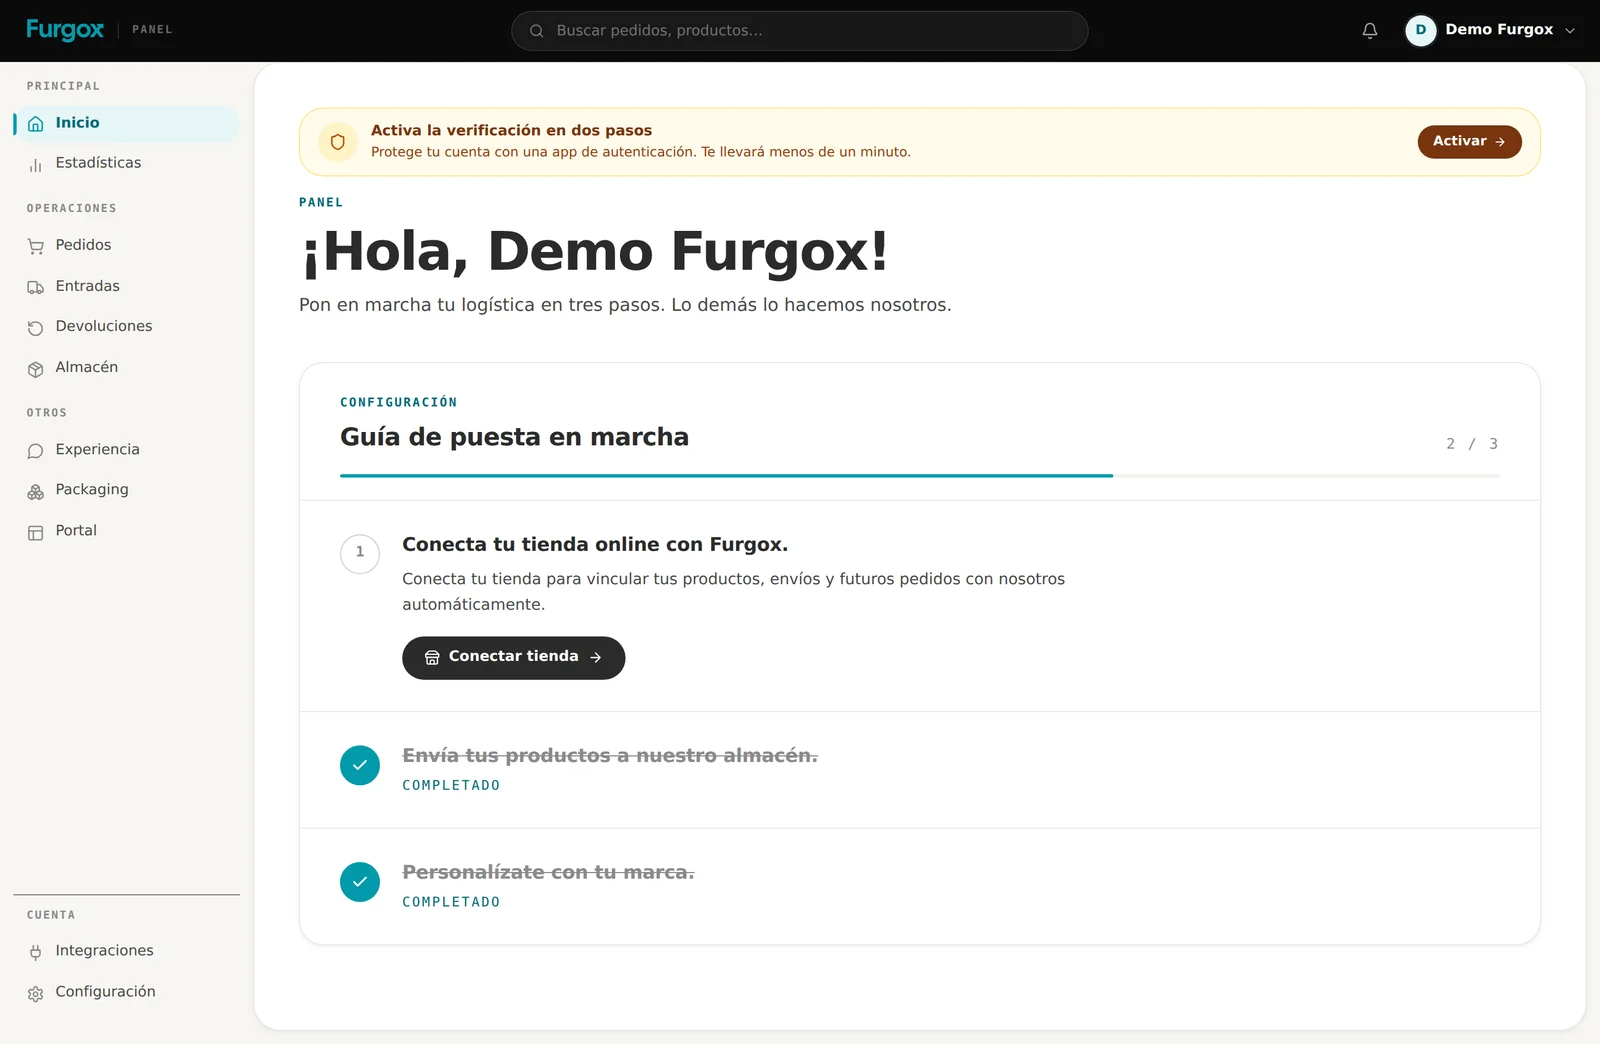The width and height of the screenshot is (1600, 1044).
Task: Click the struck-through Personalízate con tu marca text
Action: (x=548, y=873)
